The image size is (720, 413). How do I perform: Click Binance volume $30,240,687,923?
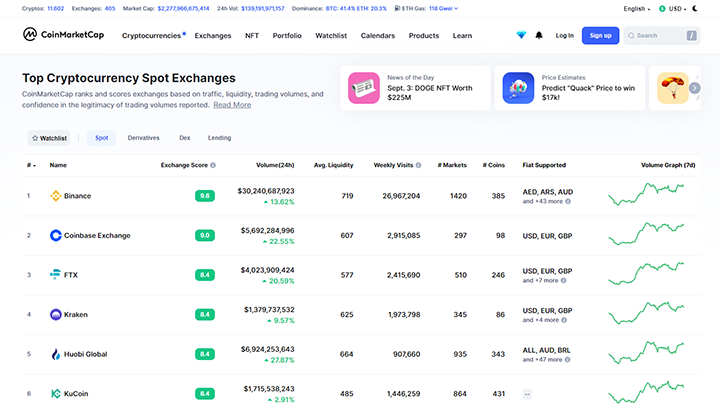(x=266, y=191)
